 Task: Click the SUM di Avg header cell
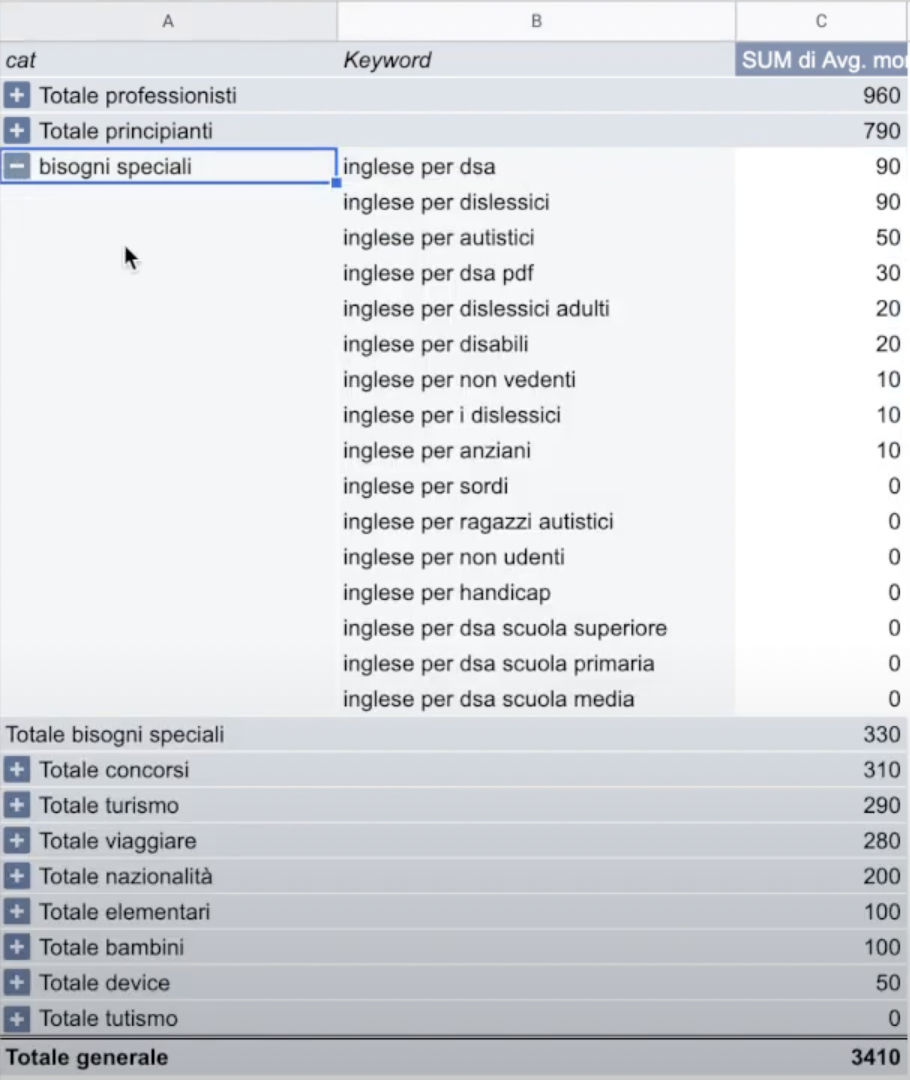820,60
